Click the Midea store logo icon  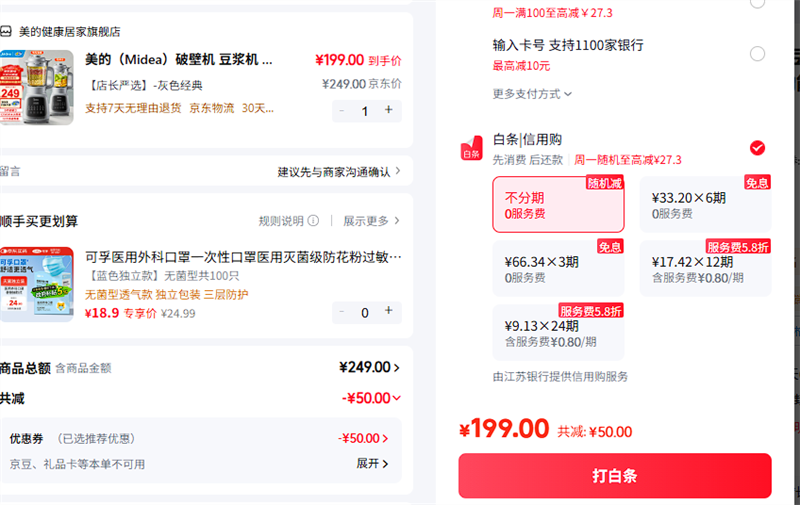(6, 32)
